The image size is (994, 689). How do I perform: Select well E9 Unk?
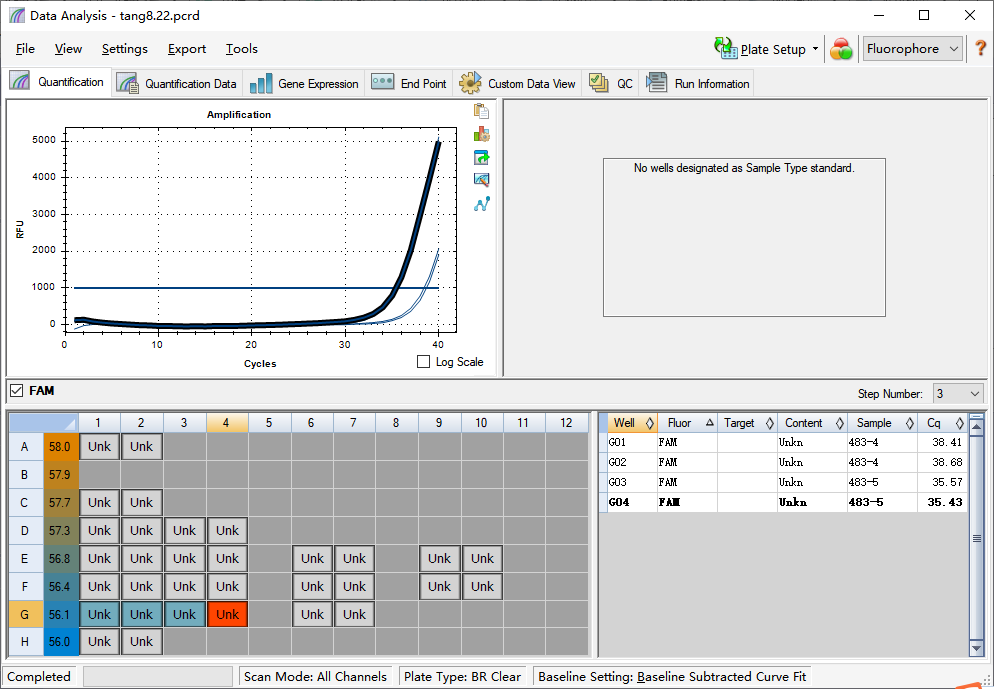tap(439, 558)
